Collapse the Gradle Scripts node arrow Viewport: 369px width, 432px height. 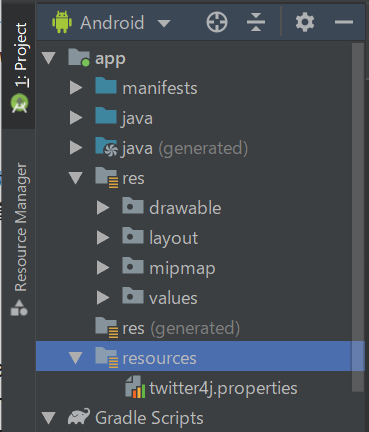coord(49,418)
